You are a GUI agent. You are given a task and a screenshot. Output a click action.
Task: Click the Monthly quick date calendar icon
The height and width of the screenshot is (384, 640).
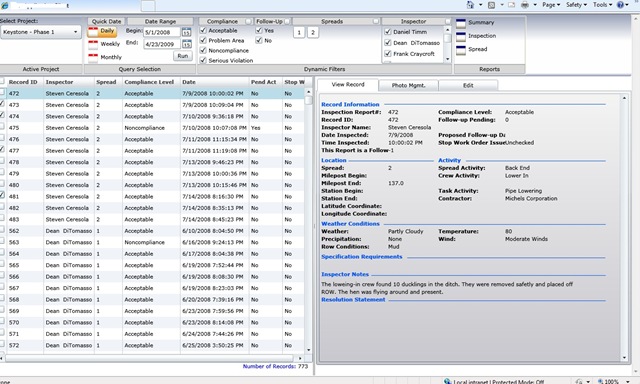tap(93, 58)
